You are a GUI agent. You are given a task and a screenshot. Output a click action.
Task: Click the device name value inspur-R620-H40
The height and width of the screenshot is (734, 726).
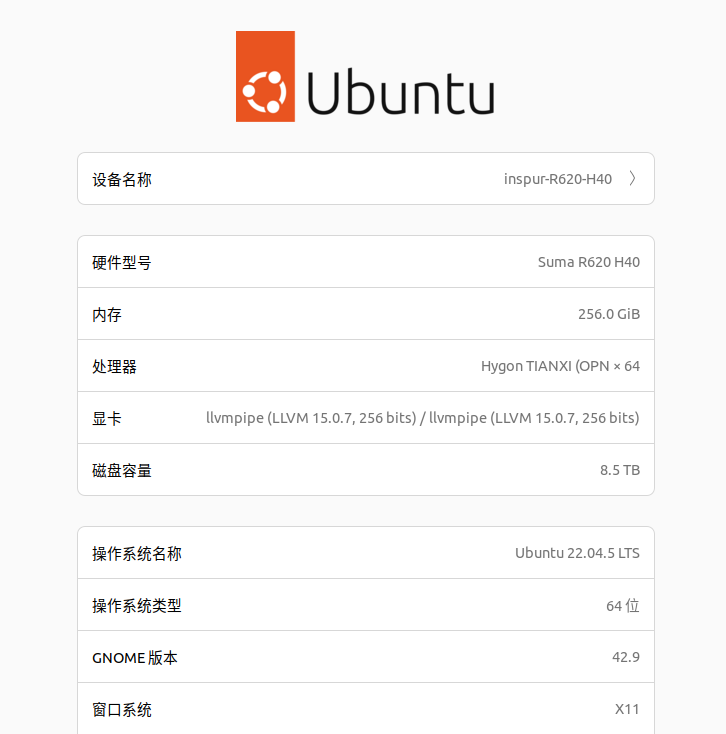pyautogui.click(x=557, y=179)
